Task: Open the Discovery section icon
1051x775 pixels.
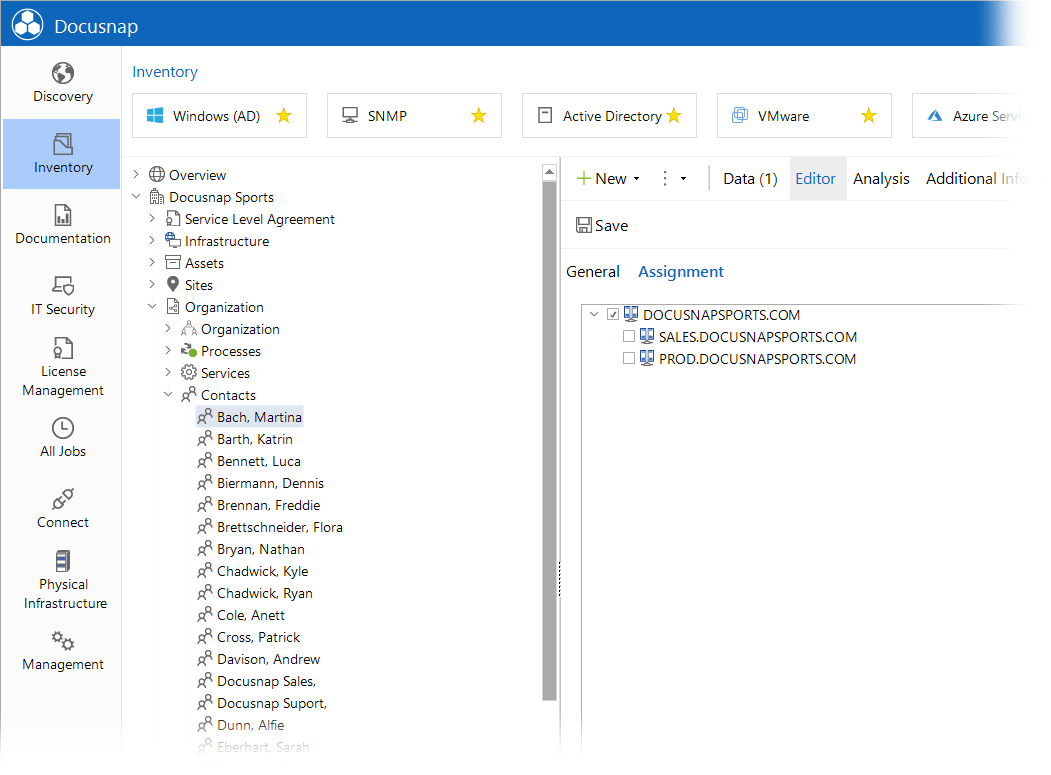Action: pyautogui.click(x=63, y=73)
